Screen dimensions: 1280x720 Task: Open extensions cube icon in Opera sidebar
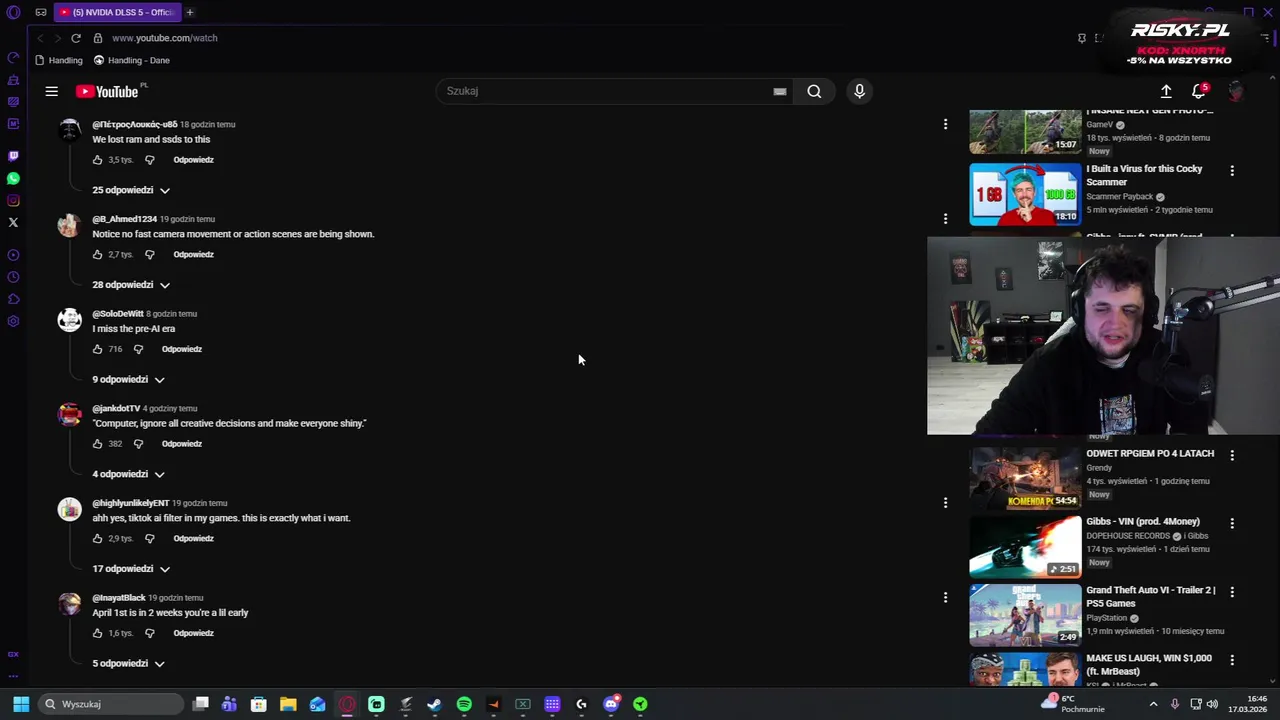pyautogui.click(x=13, y=299)
